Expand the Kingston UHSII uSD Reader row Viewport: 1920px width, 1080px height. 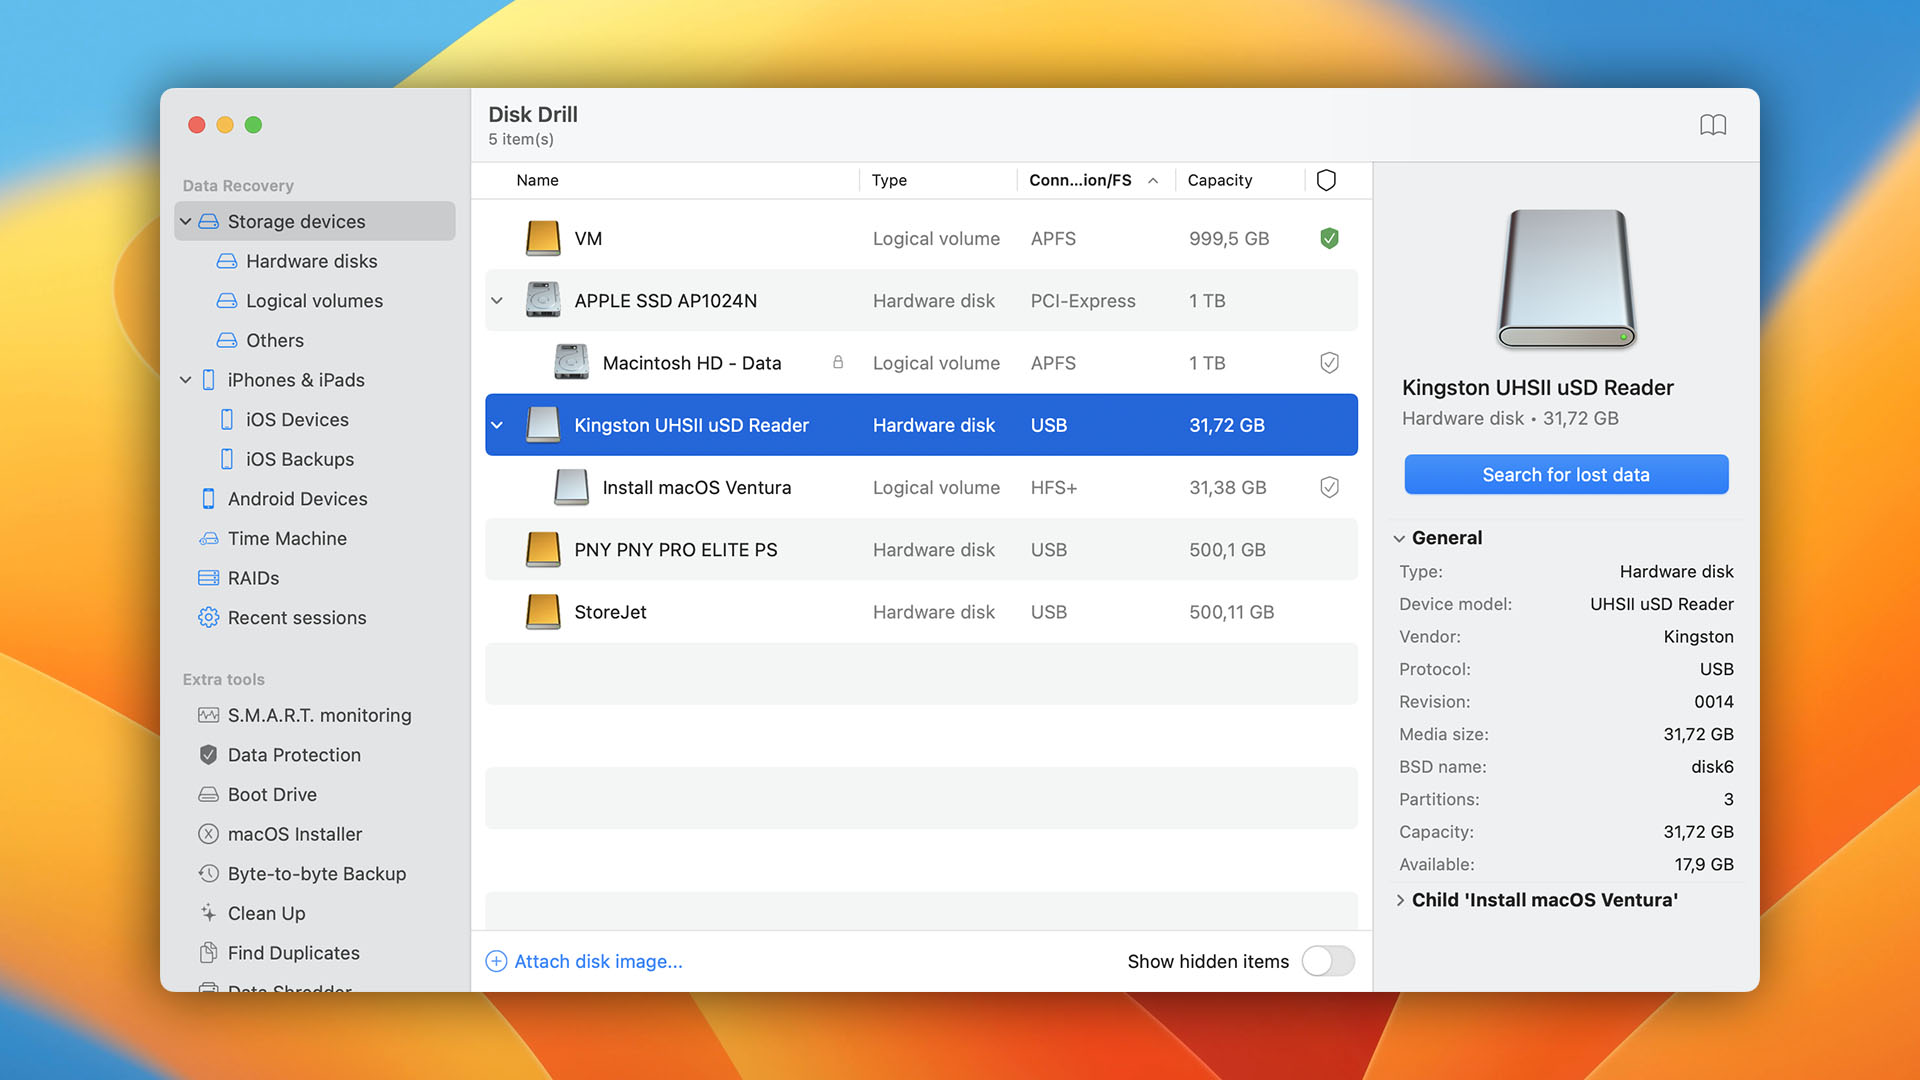(x=497, y=425)
